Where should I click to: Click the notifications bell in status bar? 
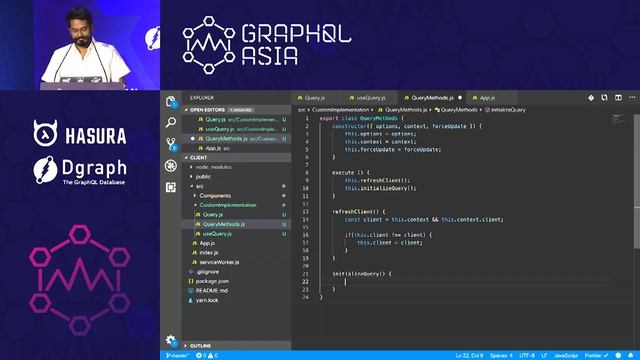pyautogui.click(x=631, y=356)
